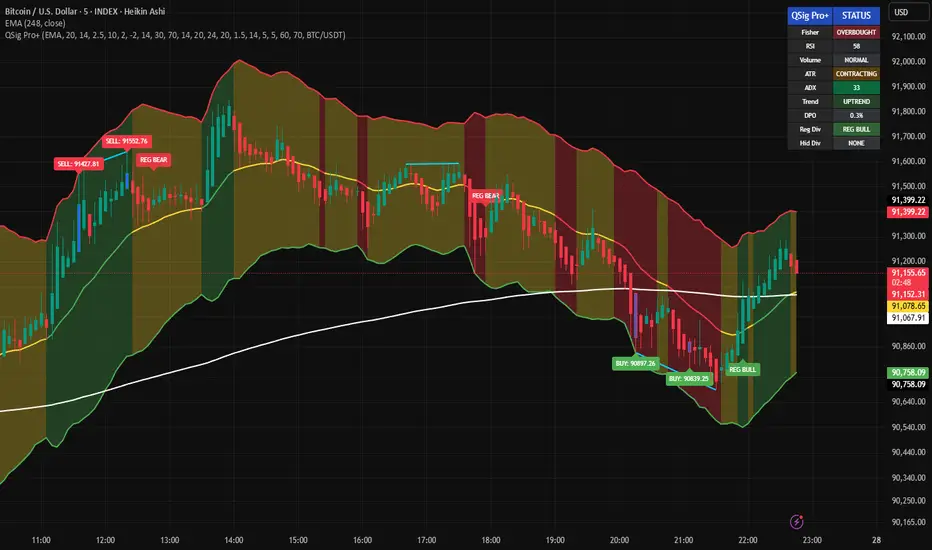
Task: Click the BUY: 90839.25 signal label
Action: (x=688, y=379)
